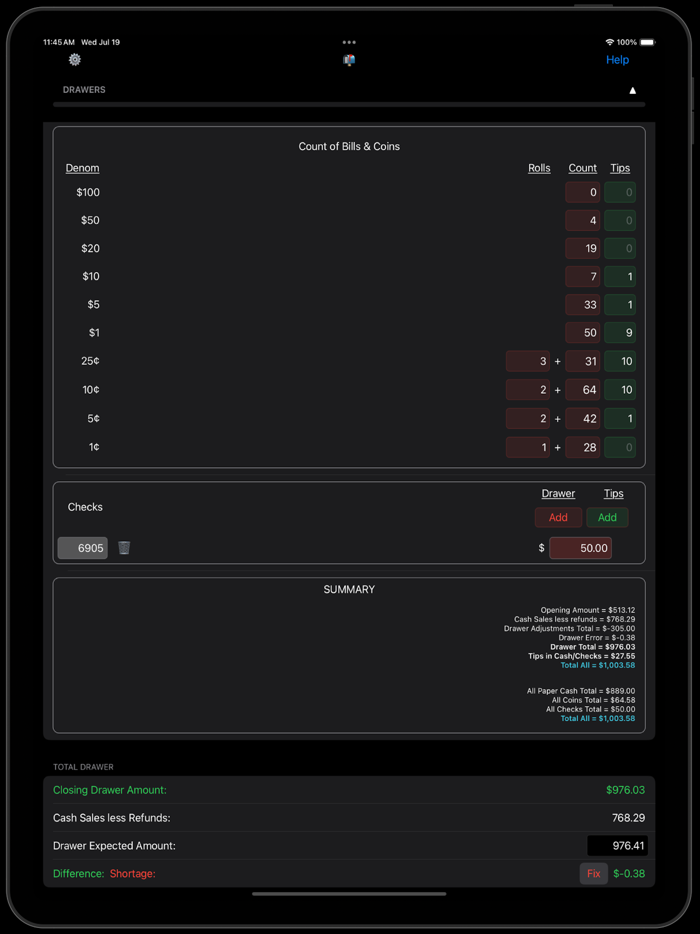
Task: Tap the DRAWERS section label
Action: [x=84, y=90]
